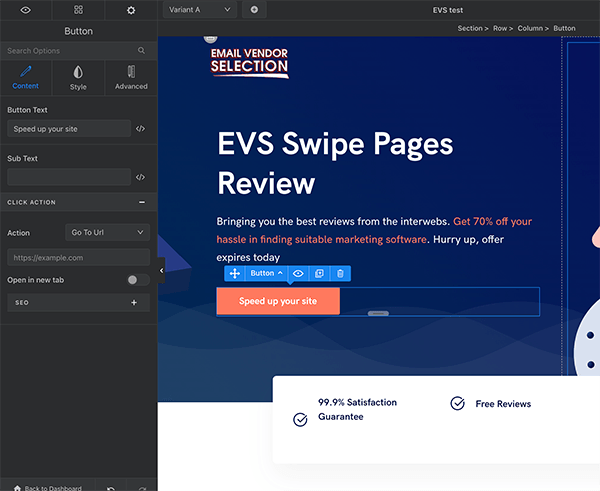Screen dimensions: 600x491
Task: Toggle Open in new tab switch
Action: tap(138, 280)
